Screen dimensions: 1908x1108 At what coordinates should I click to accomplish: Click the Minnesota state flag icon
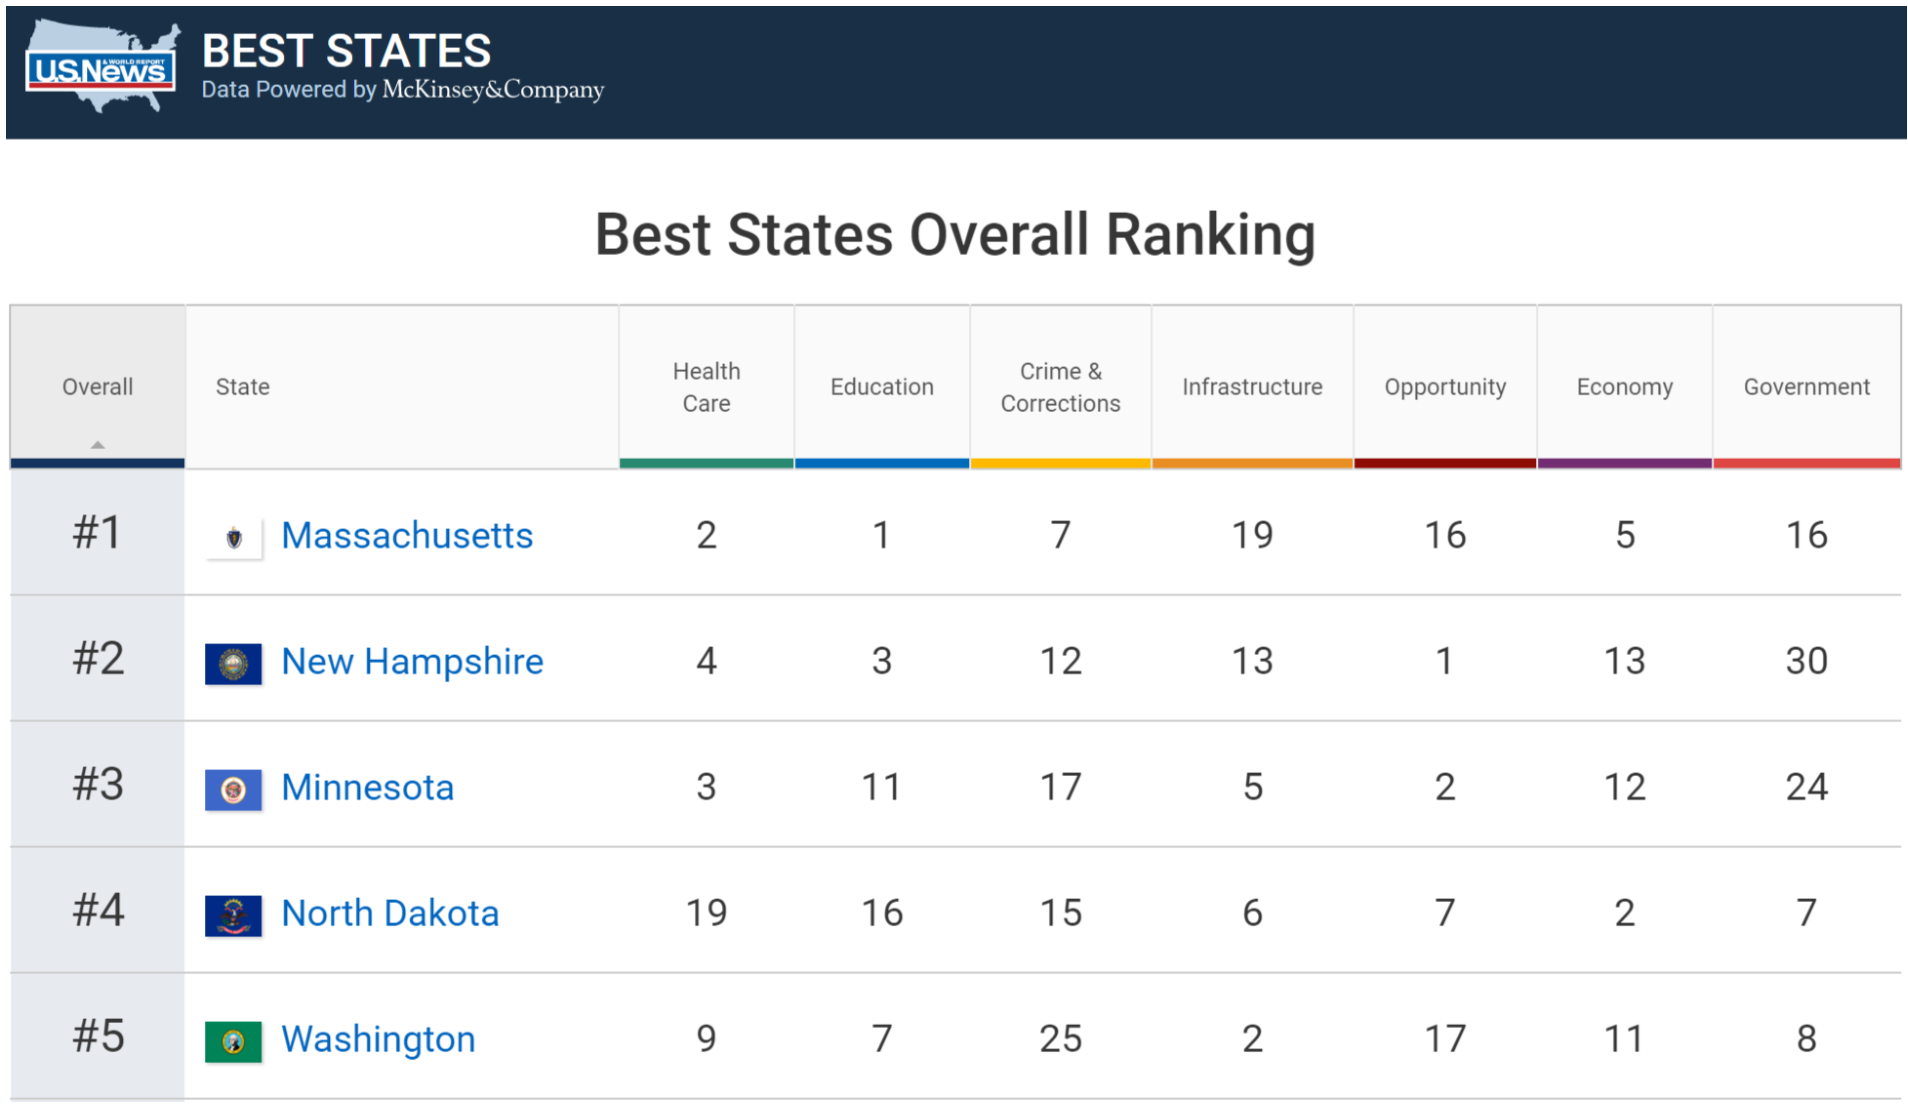(233, 790)
